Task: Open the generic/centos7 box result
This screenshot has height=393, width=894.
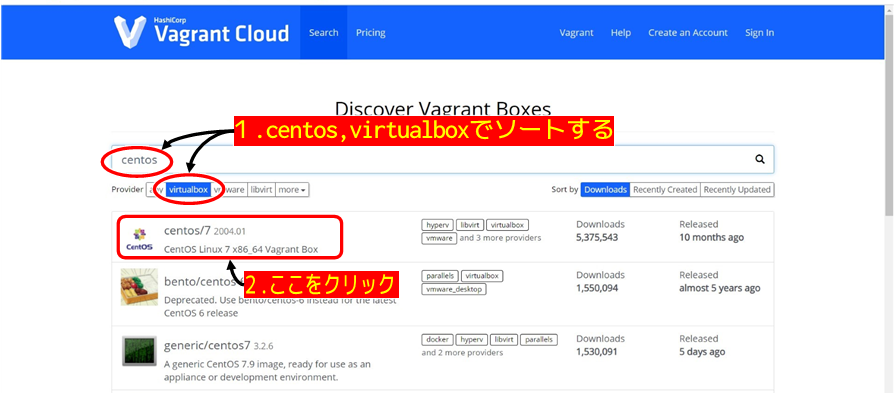Action: click(x=207, y=345)
